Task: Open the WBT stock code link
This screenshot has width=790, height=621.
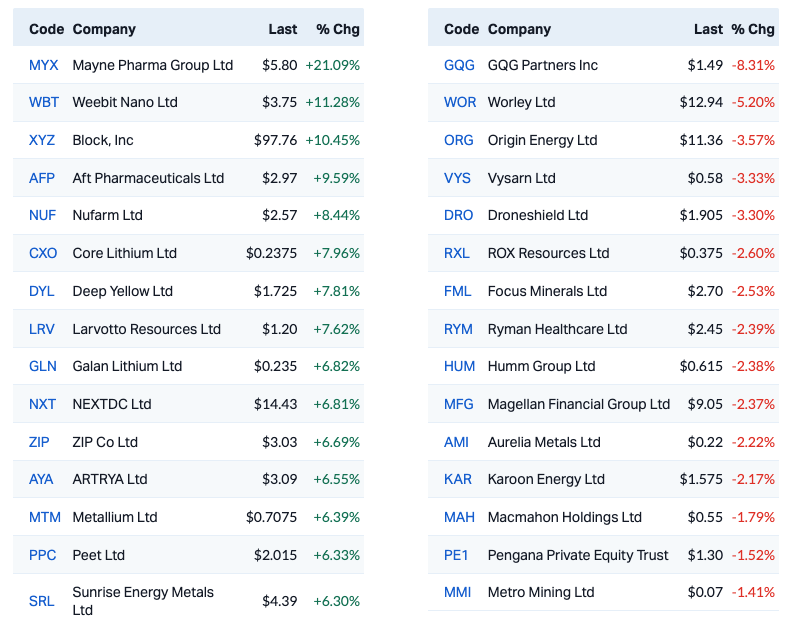Action: click(44, 102)
